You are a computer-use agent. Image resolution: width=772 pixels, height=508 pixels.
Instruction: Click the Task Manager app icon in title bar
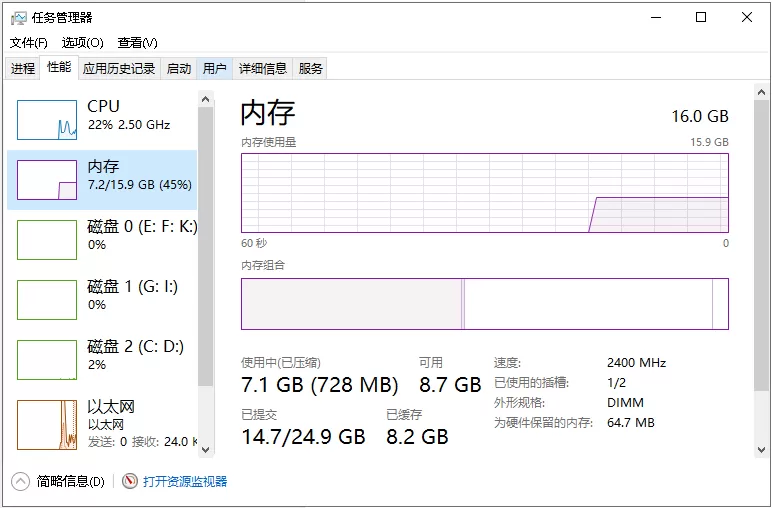pyautogui.click(x=19, y=17)
